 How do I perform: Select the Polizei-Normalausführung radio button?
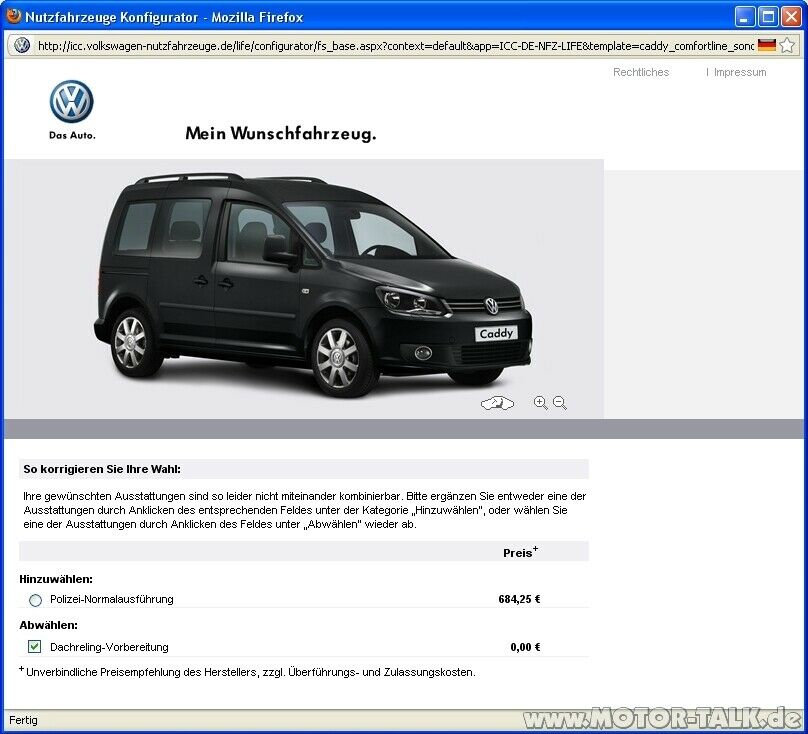click(36, 600)
